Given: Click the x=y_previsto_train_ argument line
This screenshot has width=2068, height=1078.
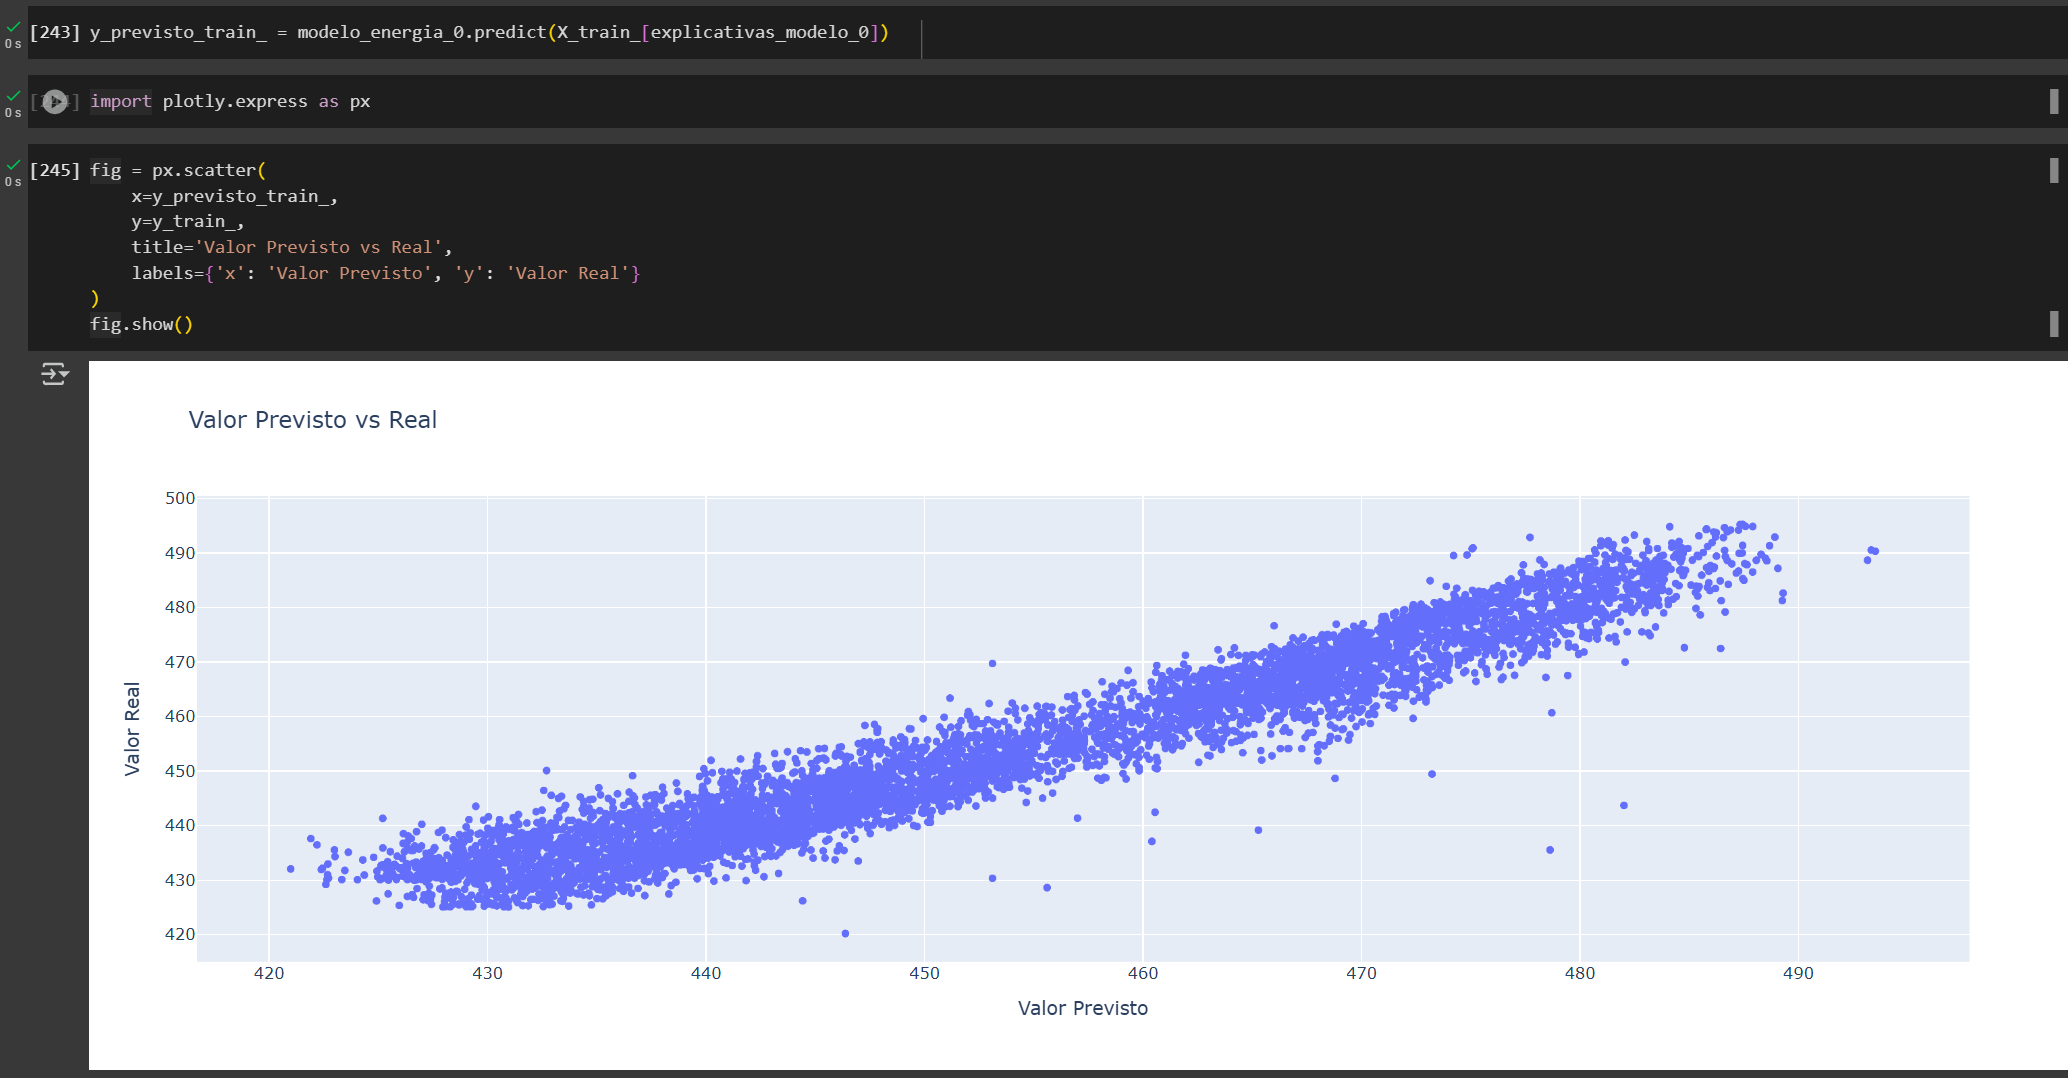Looking at the screenshot, I should pos(235,196).
